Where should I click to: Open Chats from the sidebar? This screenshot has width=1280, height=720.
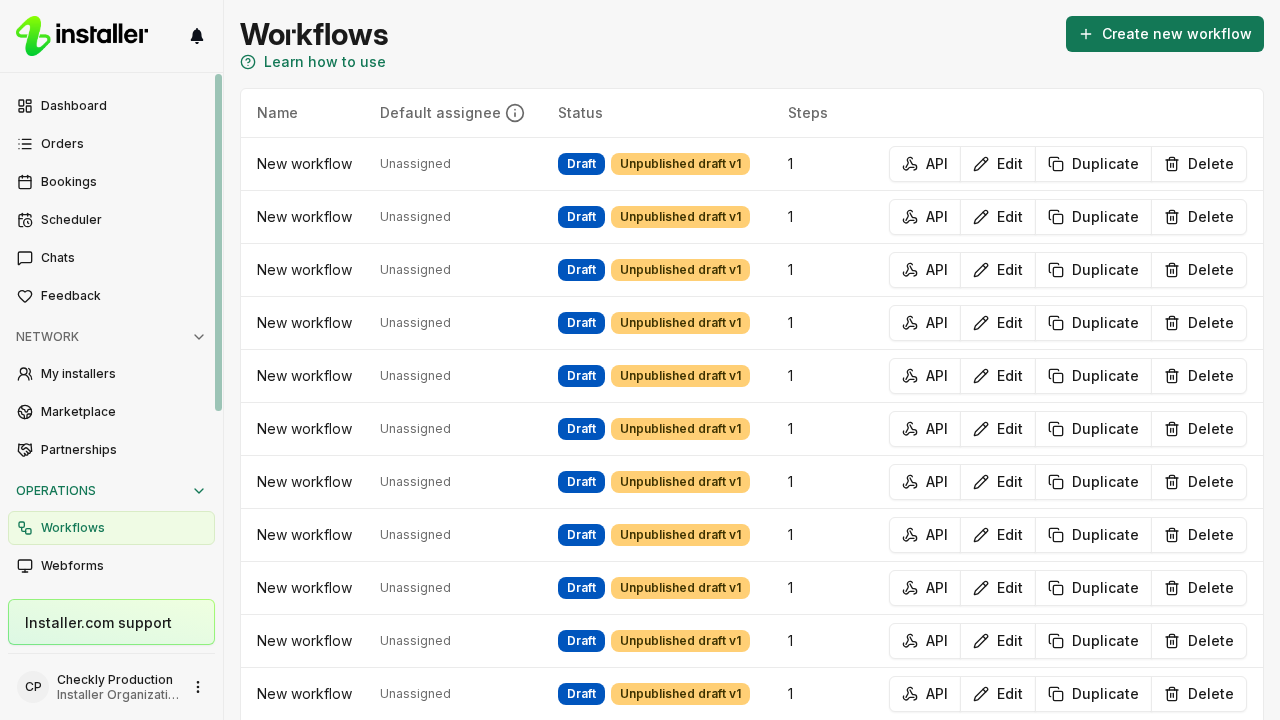(x=111, y=258)
